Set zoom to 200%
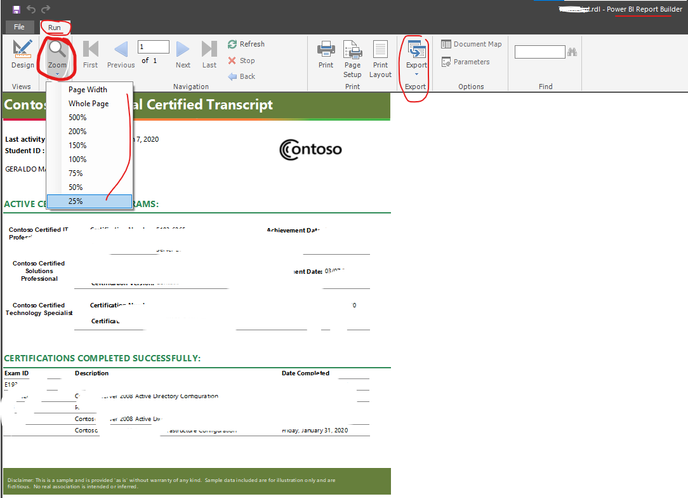This screenshot has width=688, height=498. click(x=90, y=131)
